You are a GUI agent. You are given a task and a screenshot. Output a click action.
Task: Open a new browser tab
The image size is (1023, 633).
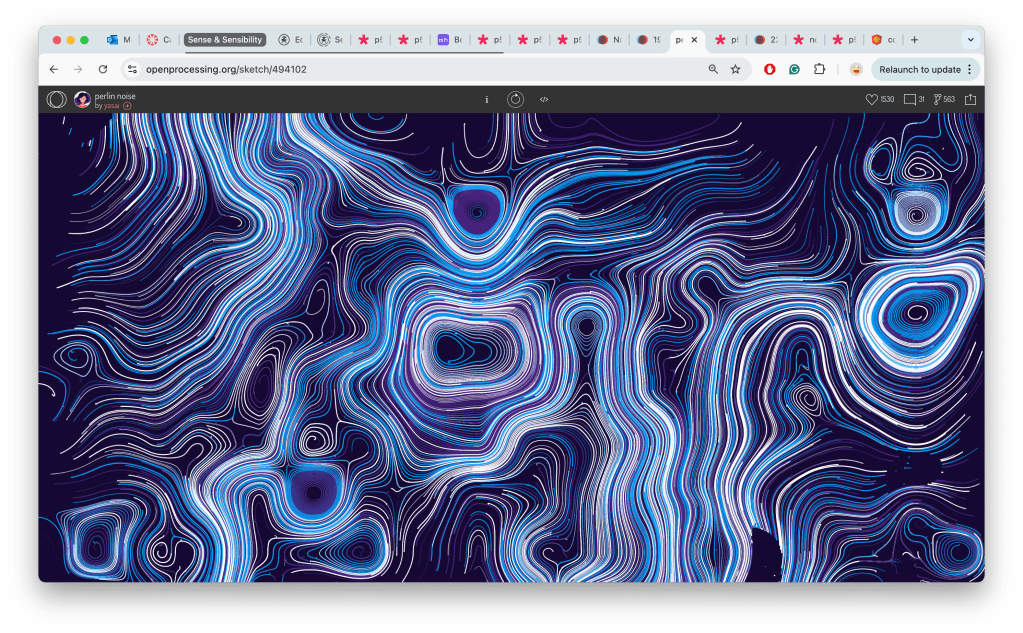tap(914, 40)
